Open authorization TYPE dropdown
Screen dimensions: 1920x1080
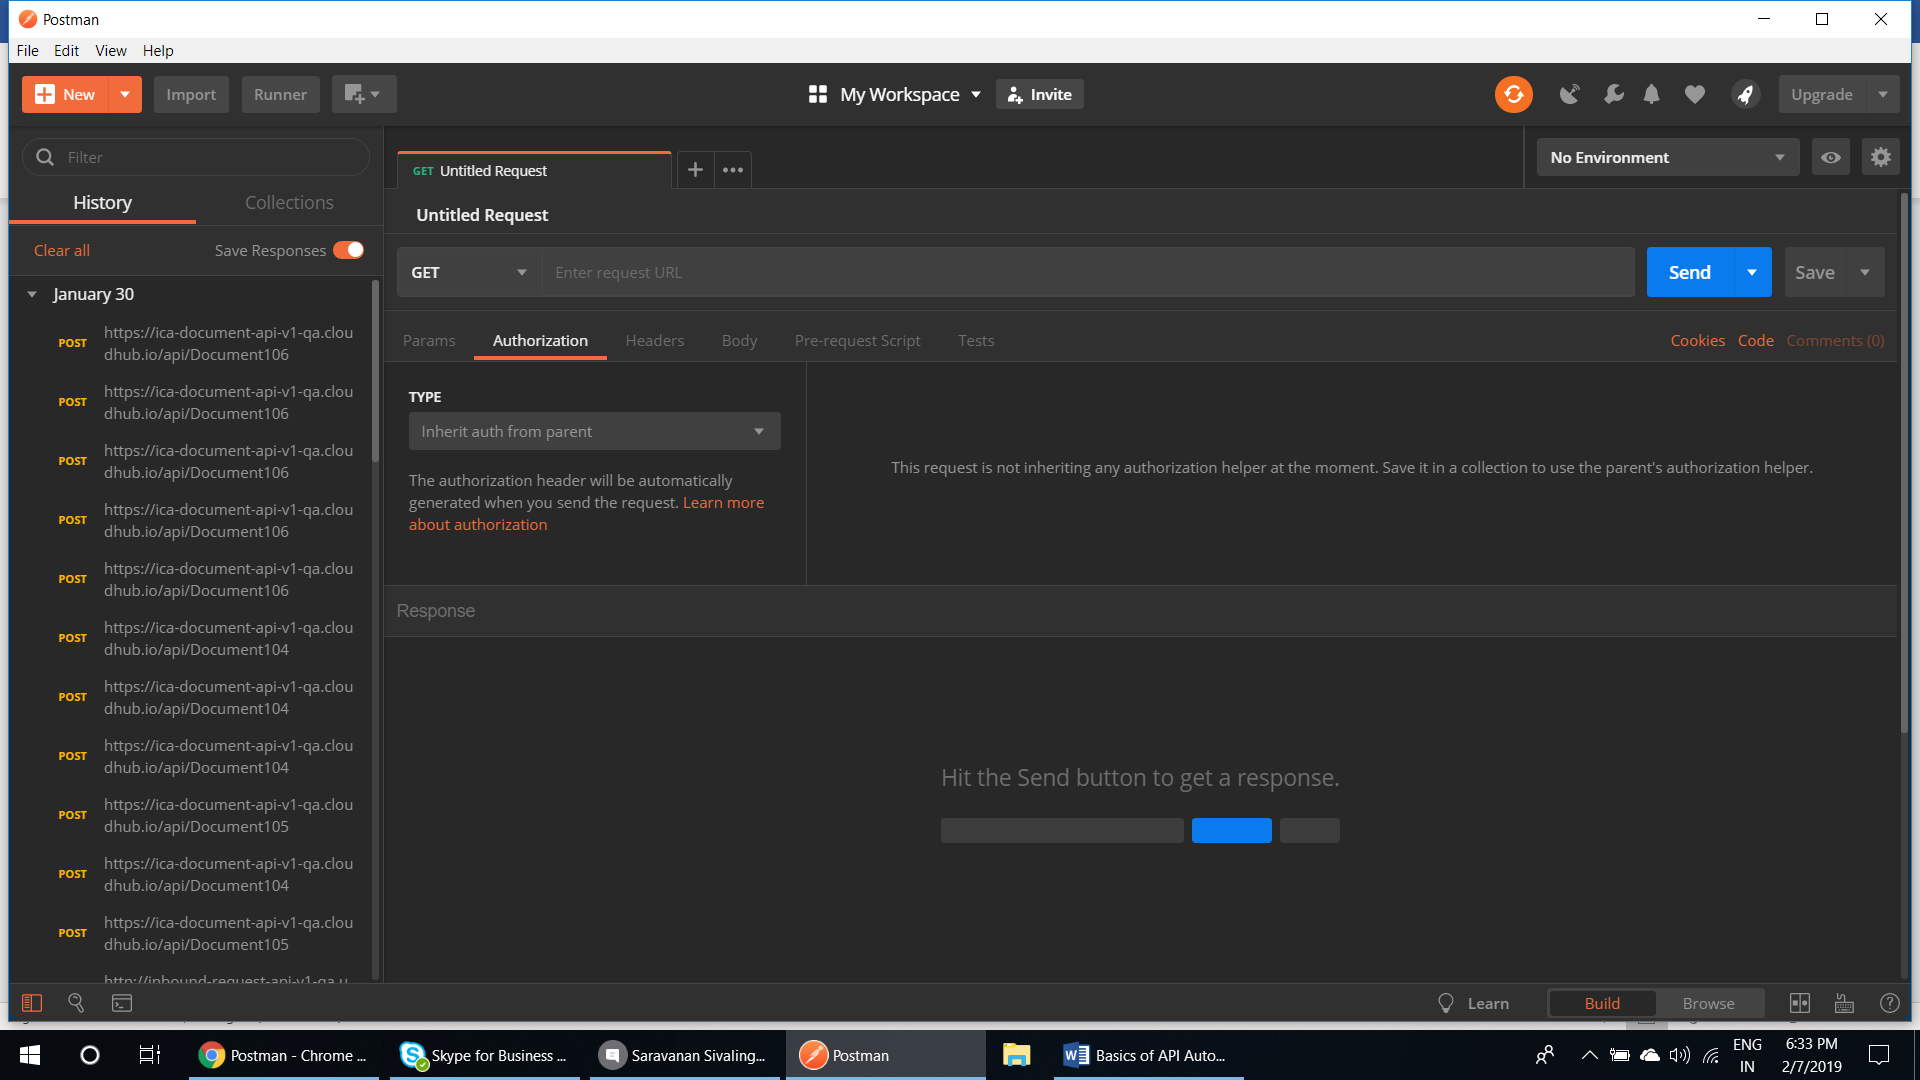594,431
